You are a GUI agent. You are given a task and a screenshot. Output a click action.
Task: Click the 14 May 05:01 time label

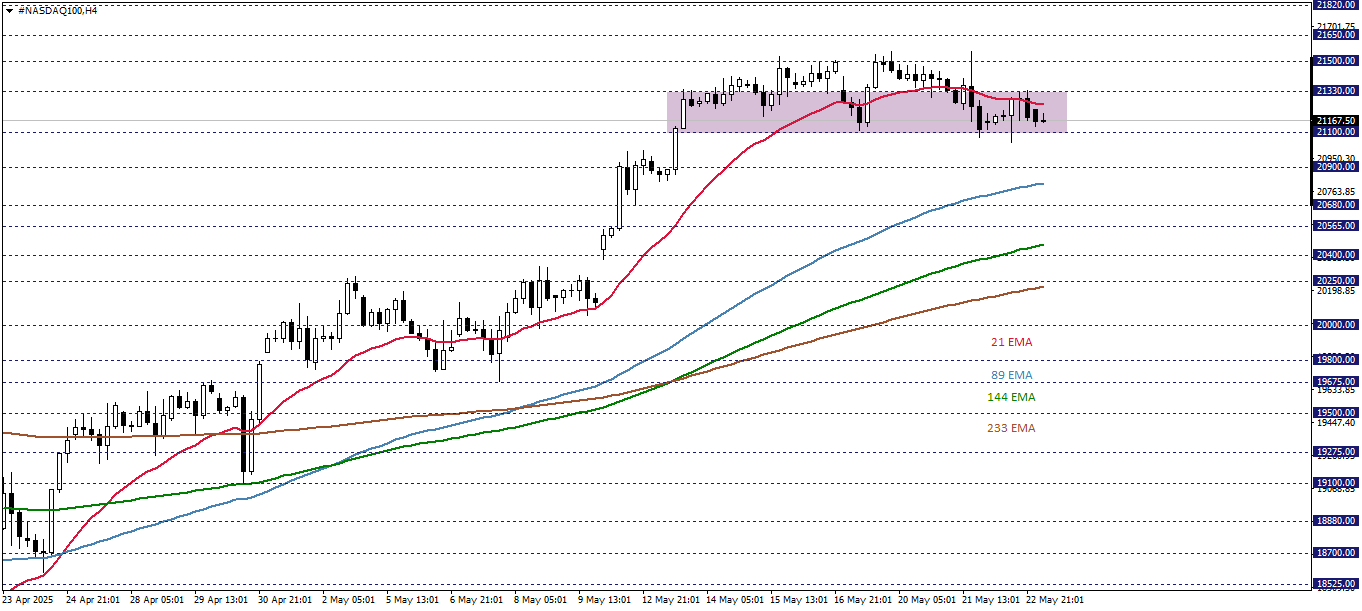[x=733, y=600]
